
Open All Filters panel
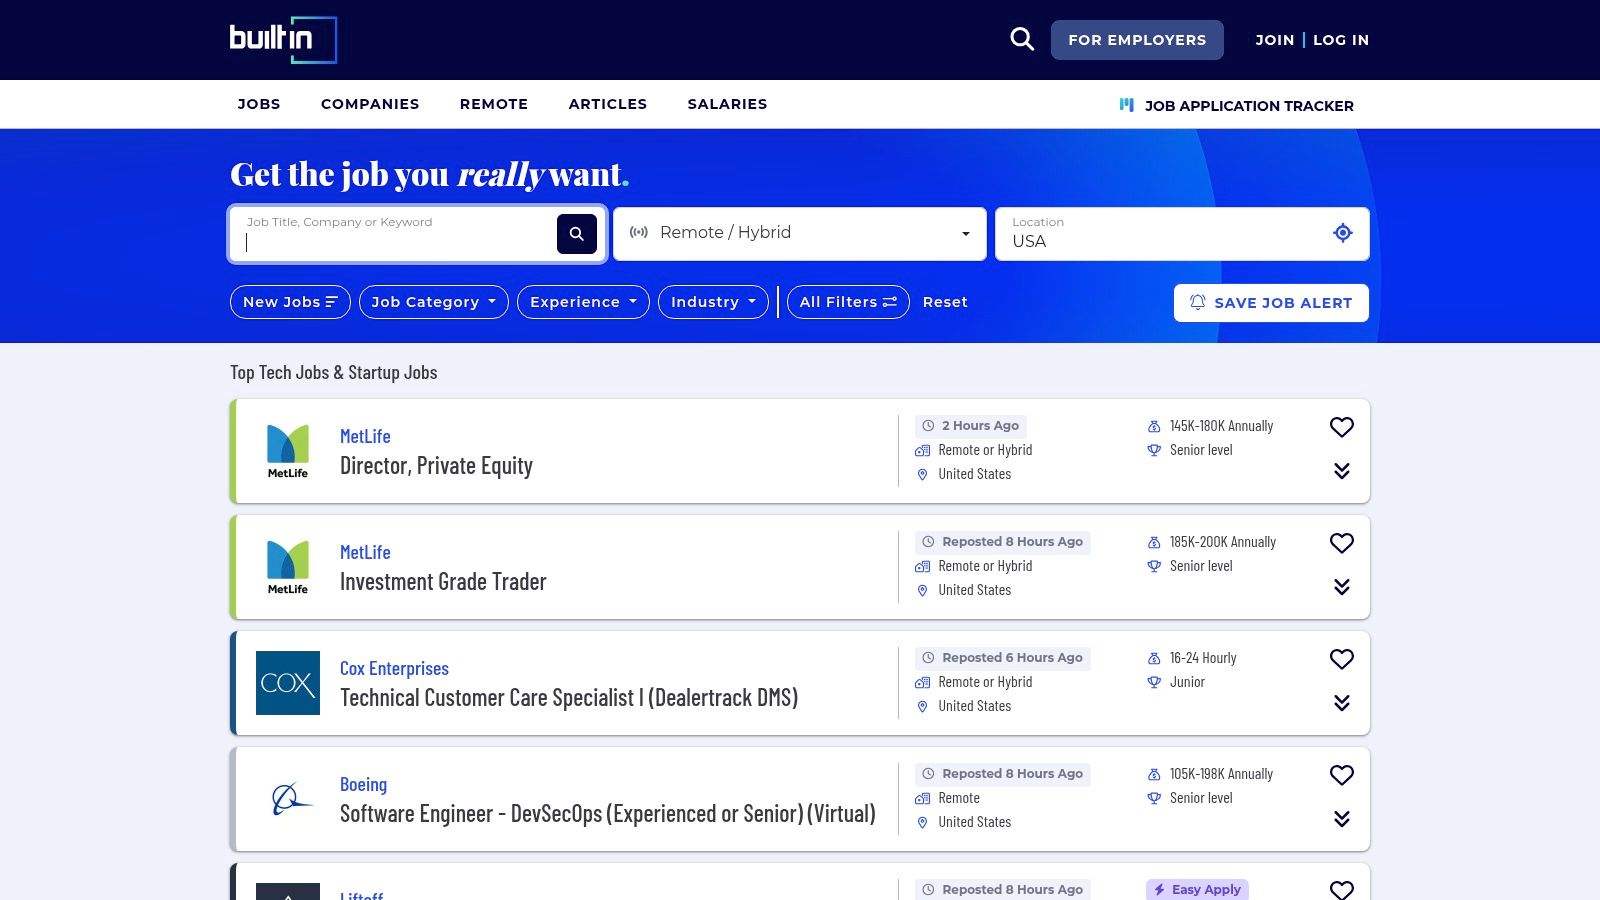point(848,302)
